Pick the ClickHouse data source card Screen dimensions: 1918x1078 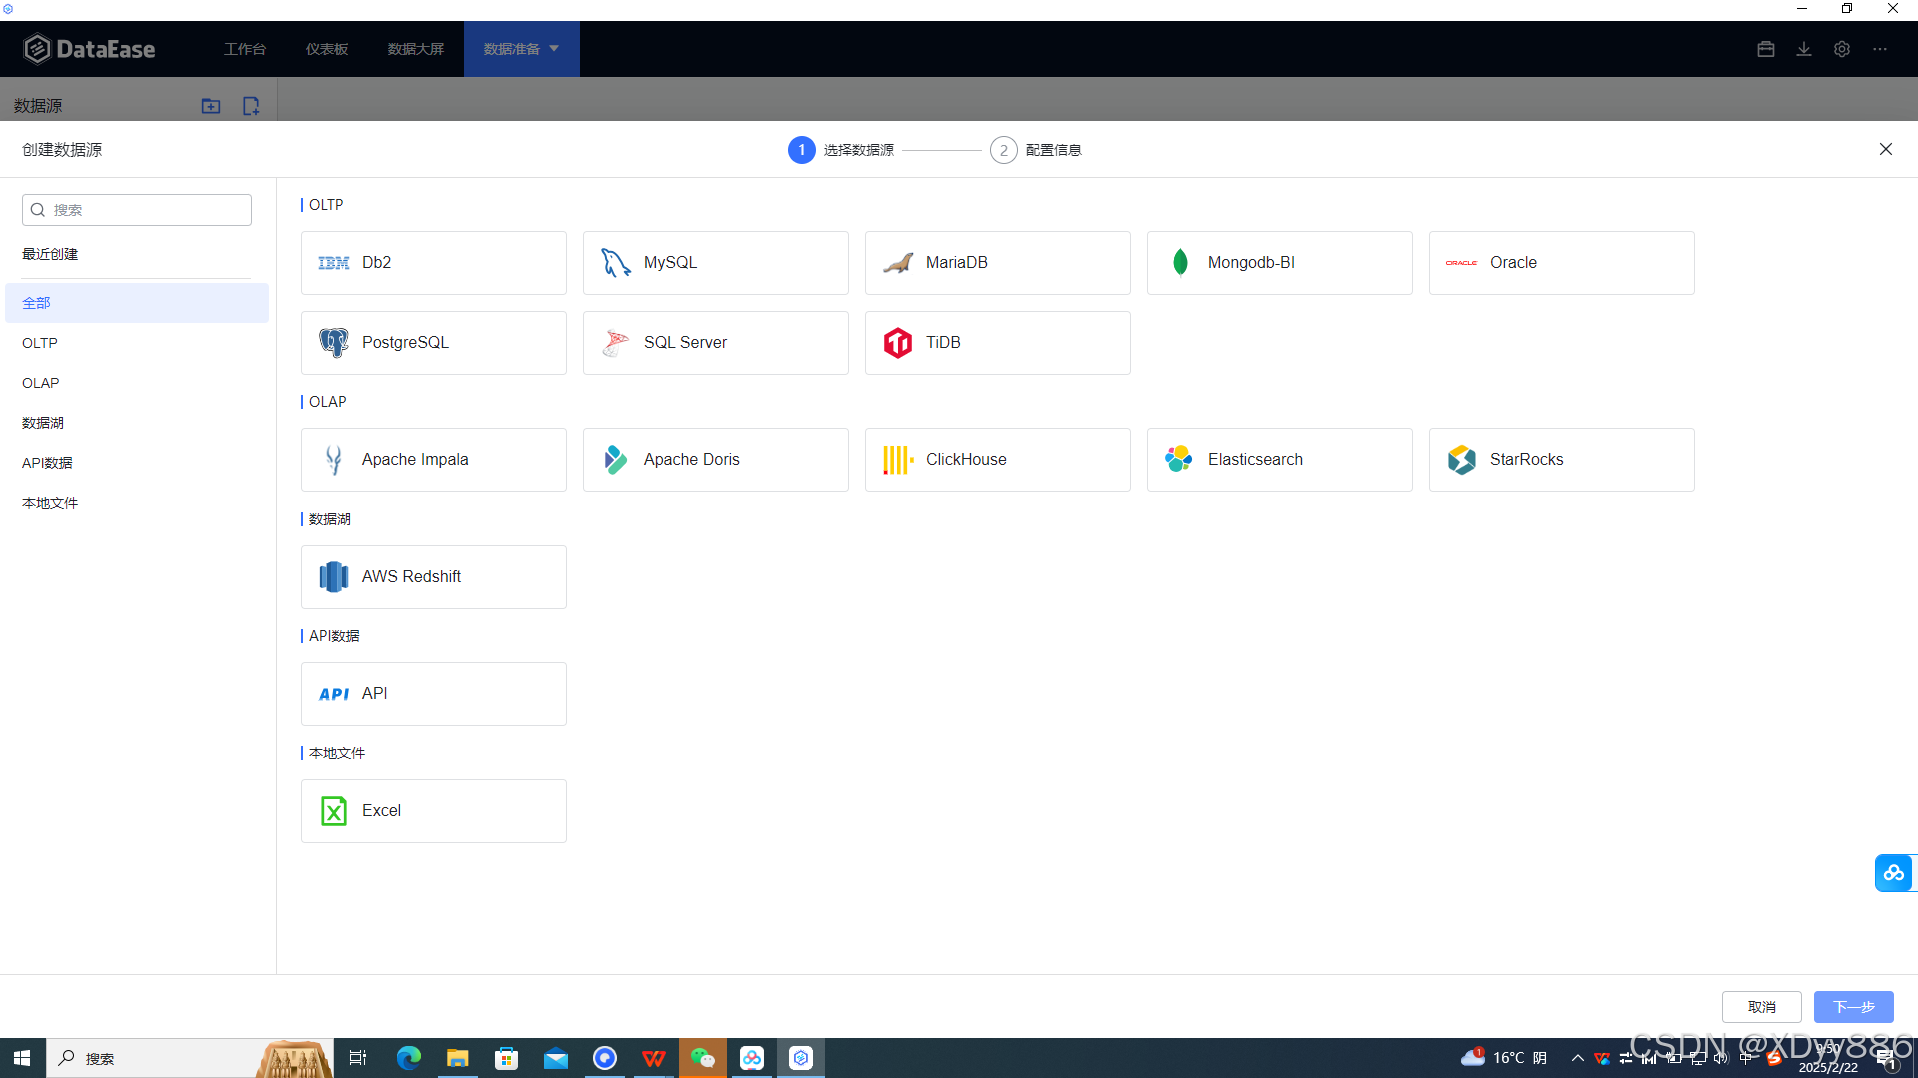click(x=997, y=460)
